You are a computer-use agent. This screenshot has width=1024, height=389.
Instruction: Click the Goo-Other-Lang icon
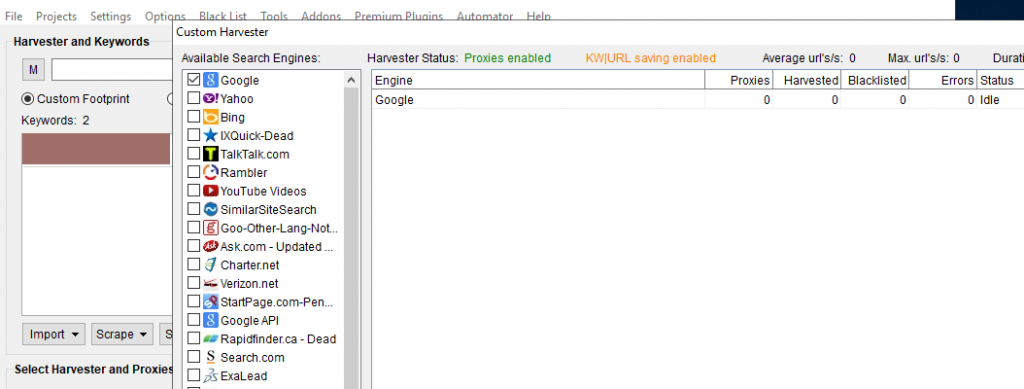point(210,228)
